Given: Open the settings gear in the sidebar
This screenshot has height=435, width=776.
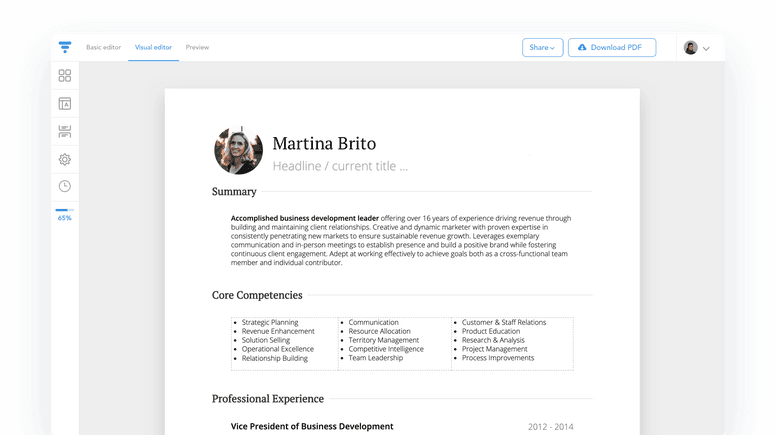Looking at the screenshot, I should click(65, 159).
